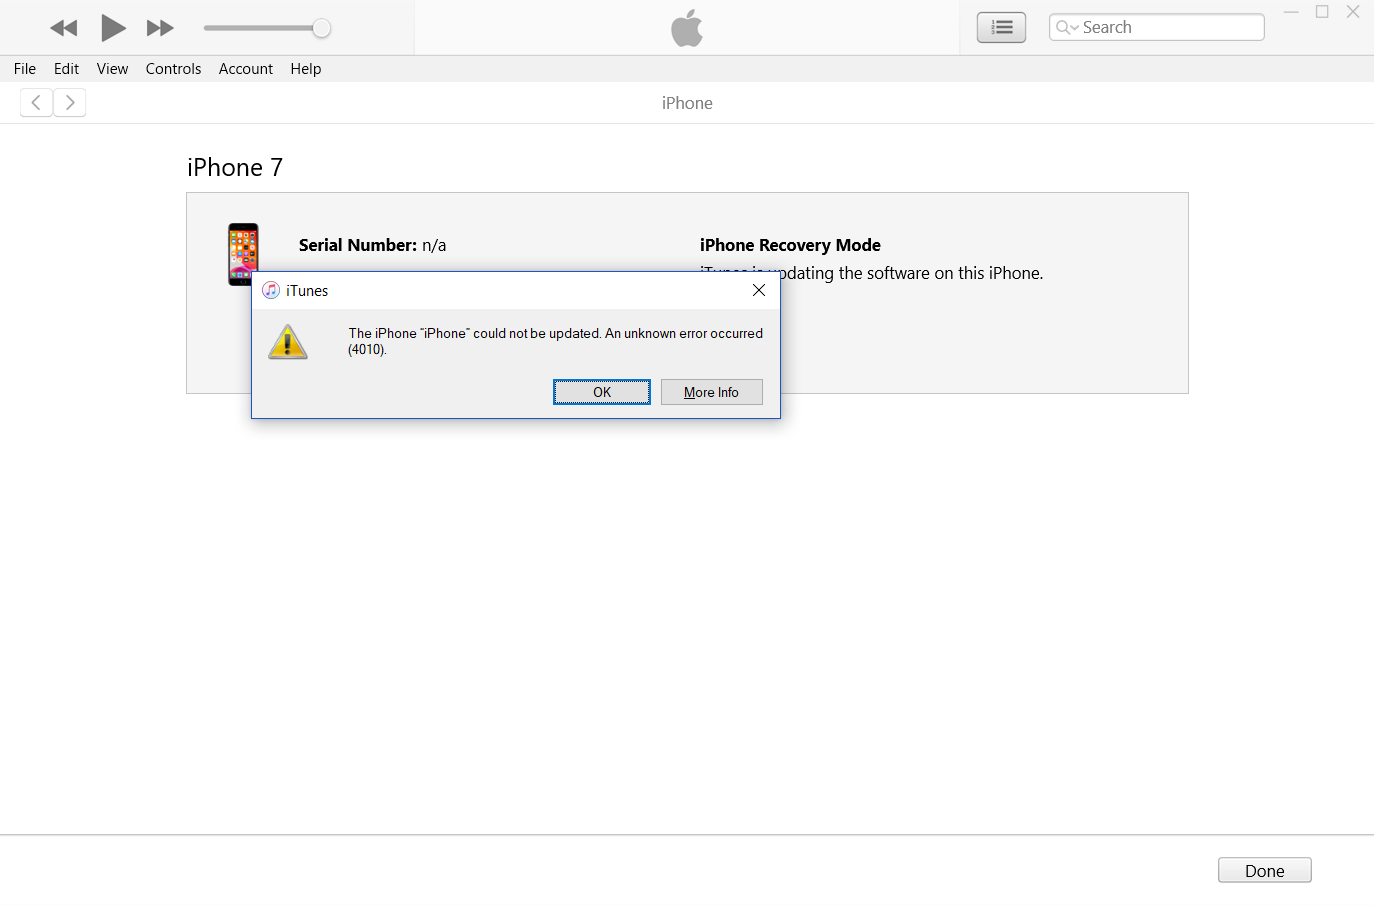The width and height of the screenshot is (1374, 905).
Task: Click the 'iPhone Recovery Mode' heading text
Action: click(x=790, y=245)
